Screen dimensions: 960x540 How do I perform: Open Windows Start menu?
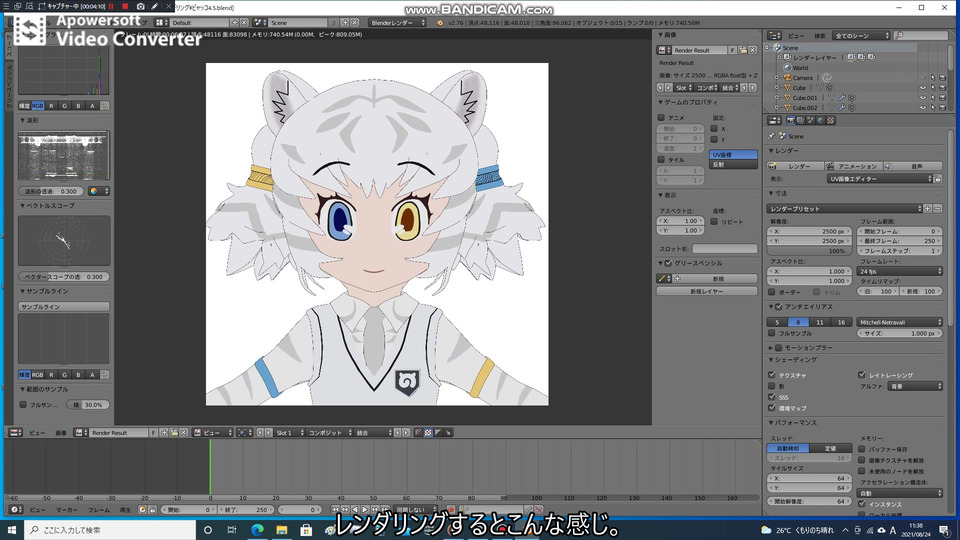point(12,530)
